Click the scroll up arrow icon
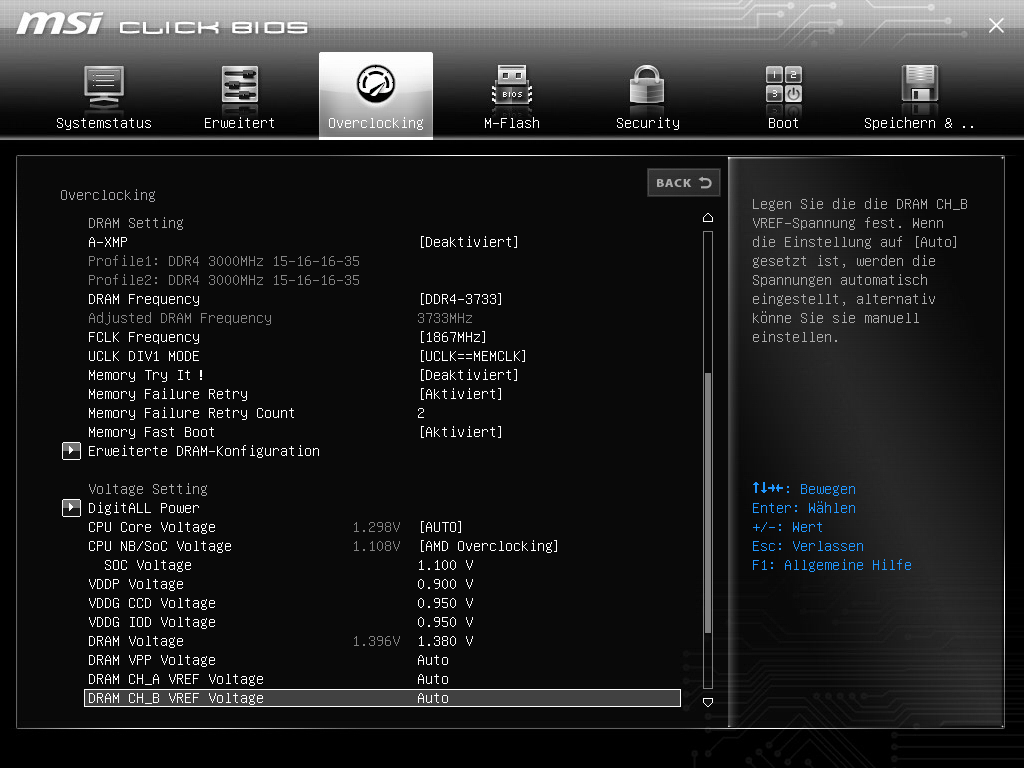1024x768 pixels. click(x=708, y=217)
